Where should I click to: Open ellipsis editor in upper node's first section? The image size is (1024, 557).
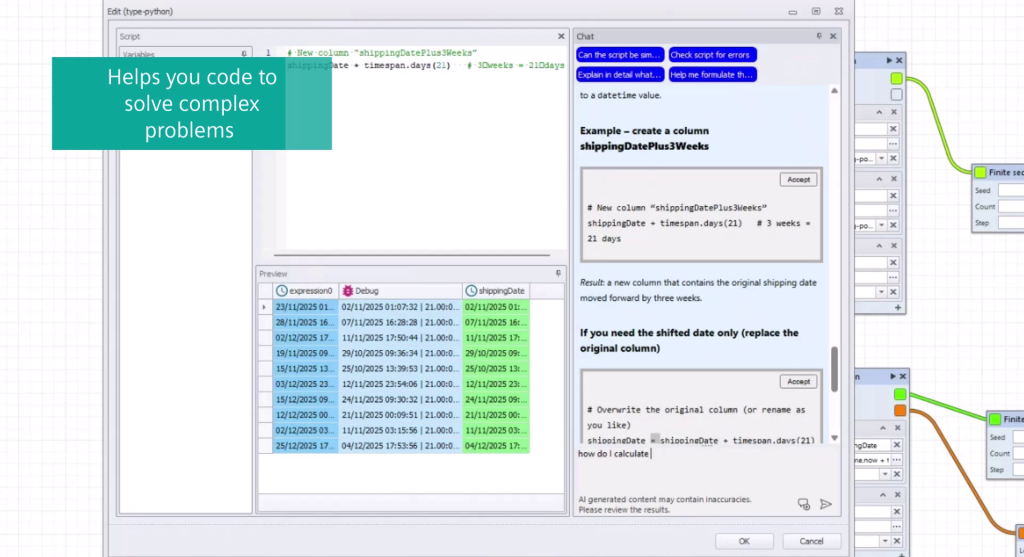point(893,144)
